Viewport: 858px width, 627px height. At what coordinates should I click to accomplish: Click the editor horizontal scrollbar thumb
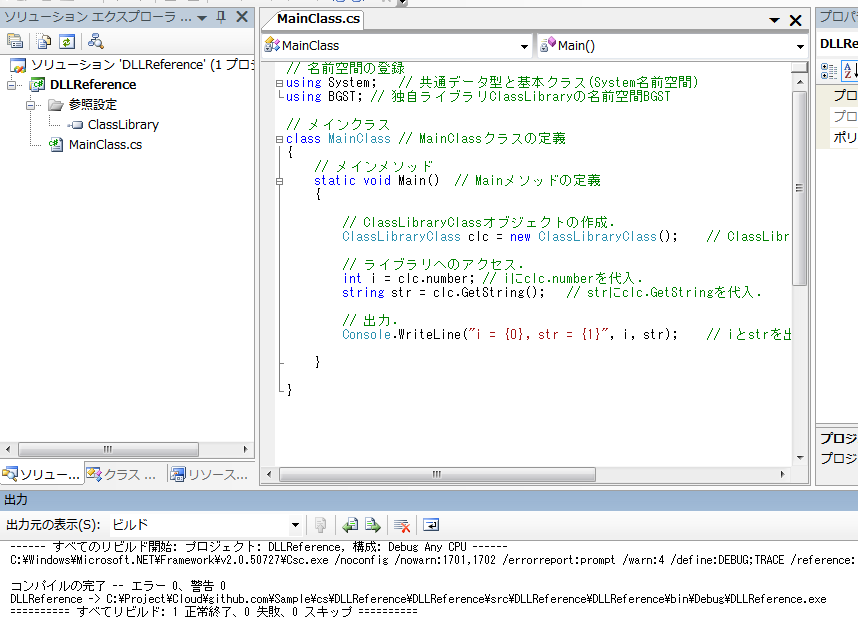click(x=437, y=474)
